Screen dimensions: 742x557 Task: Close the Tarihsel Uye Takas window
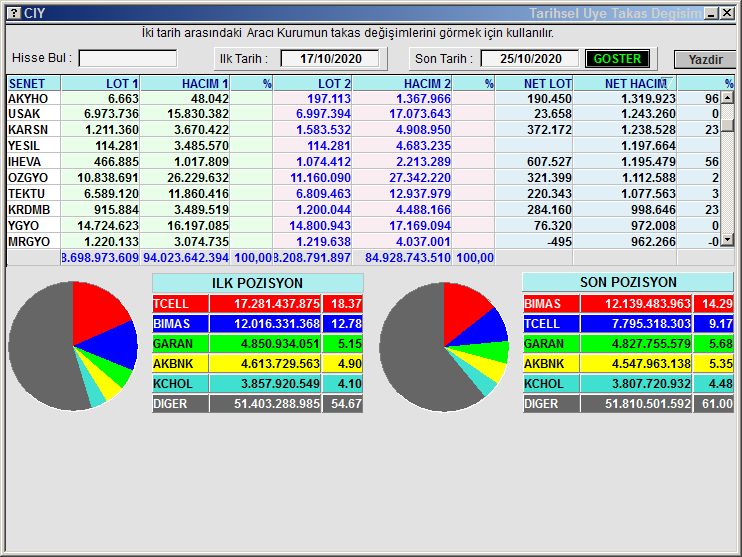coord(726,13)
